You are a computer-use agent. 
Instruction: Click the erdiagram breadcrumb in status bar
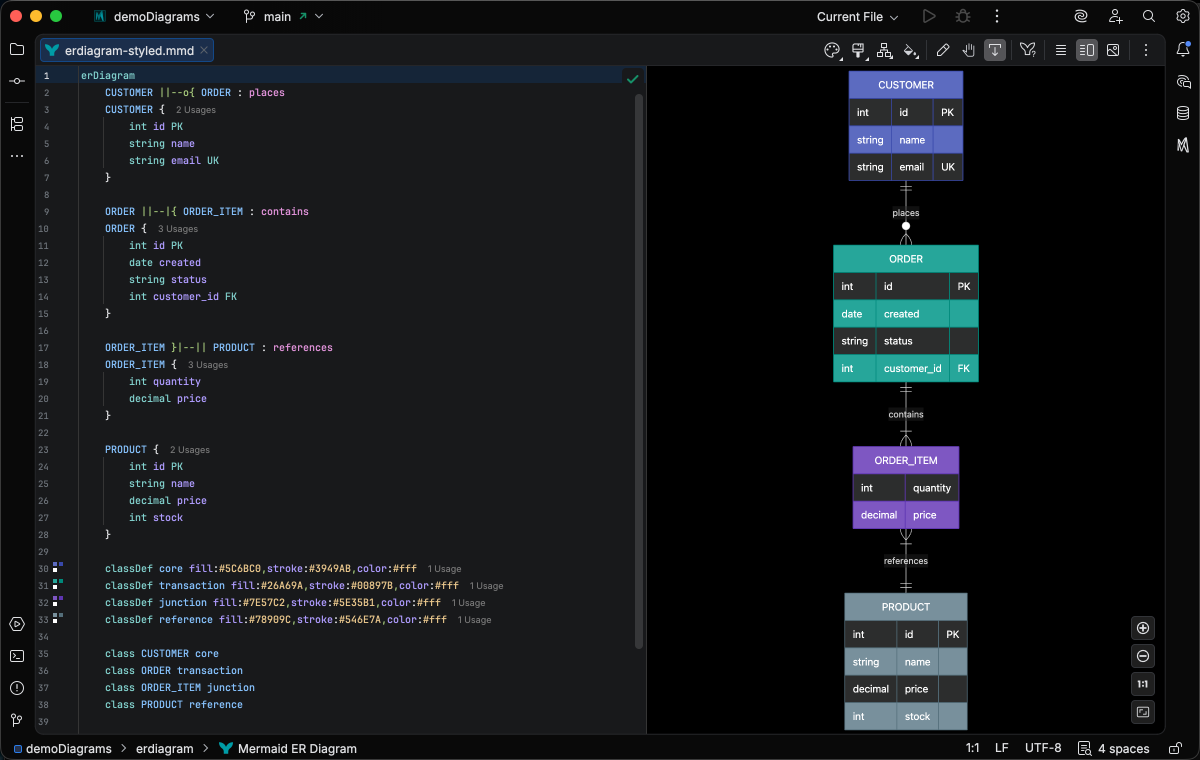[165, 748]
